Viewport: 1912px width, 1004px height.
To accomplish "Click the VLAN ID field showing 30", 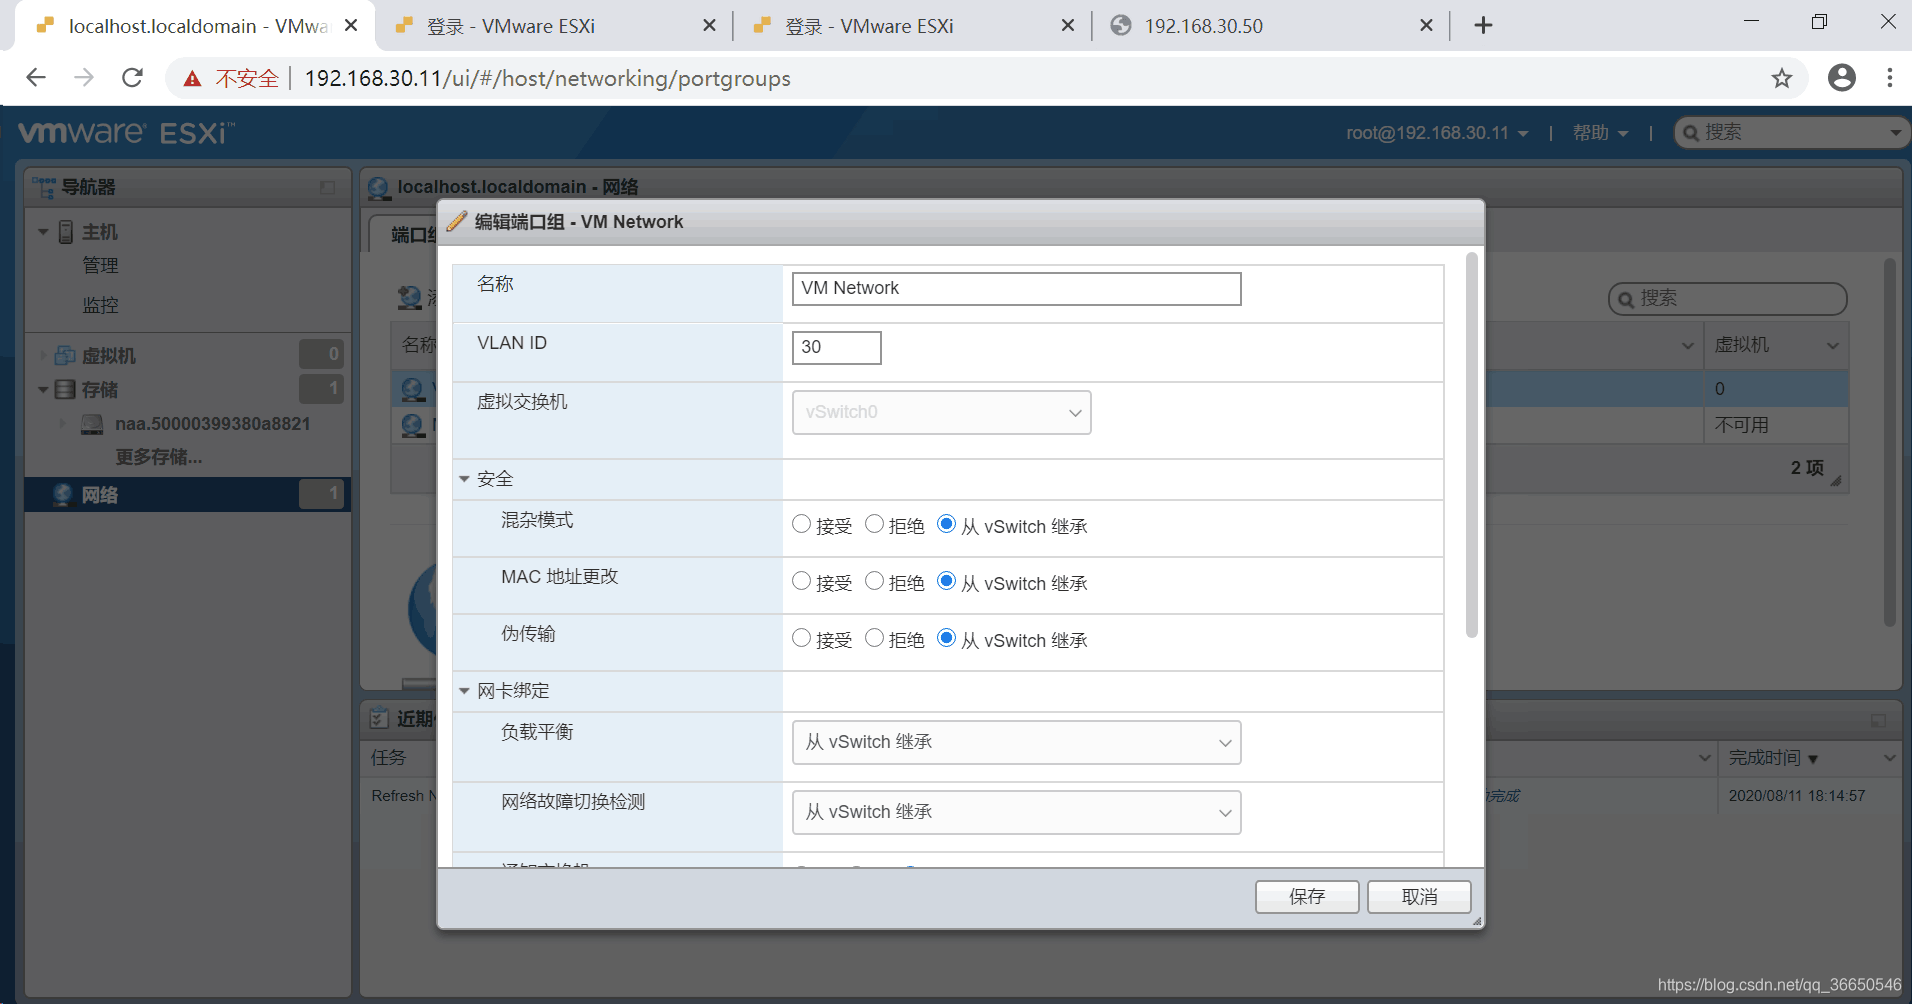I will click(x=836, y=347).
